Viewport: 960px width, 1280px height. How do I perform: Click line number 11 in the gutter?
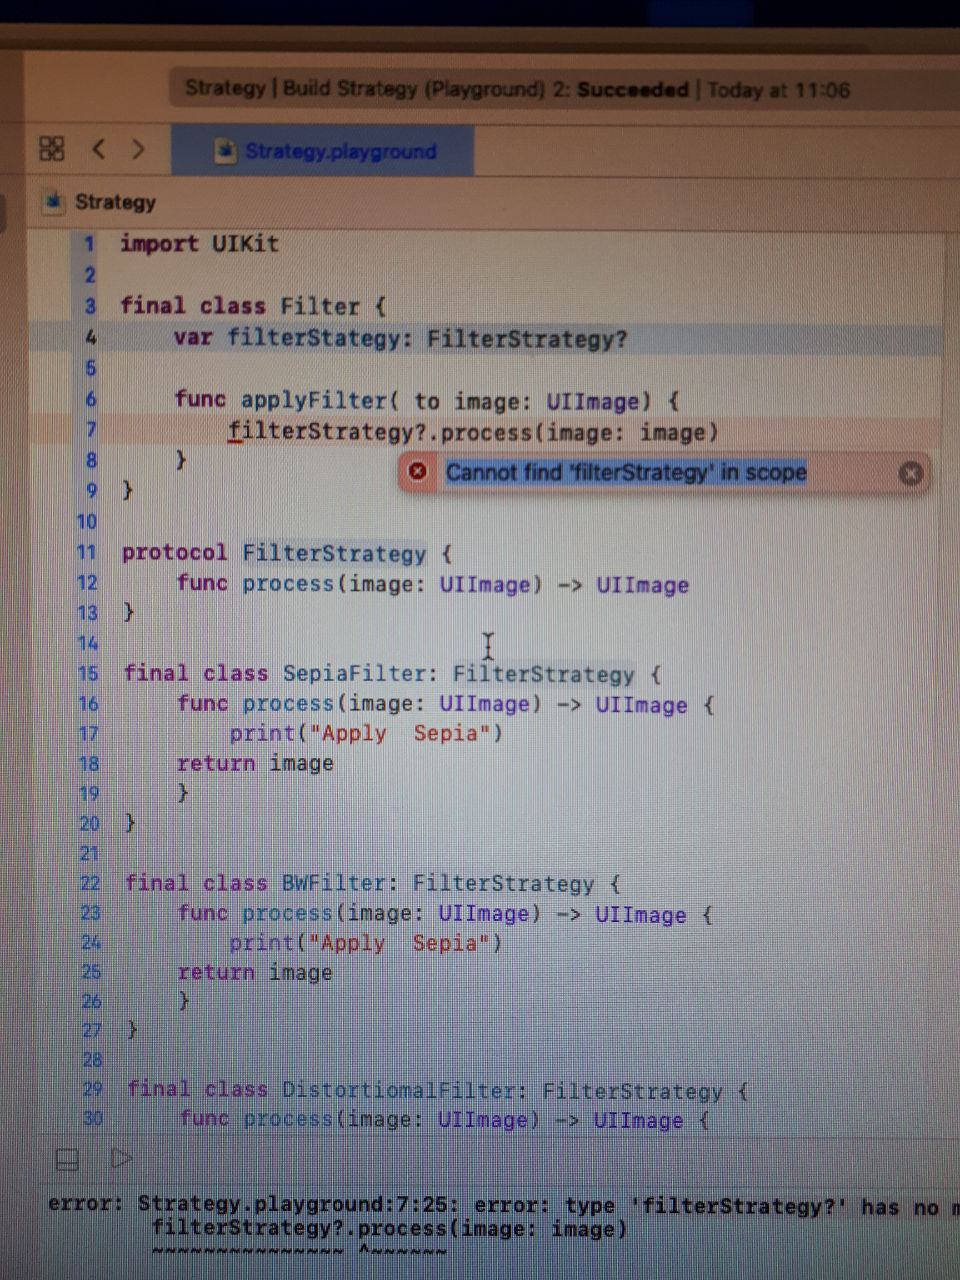tap(86, 552)
